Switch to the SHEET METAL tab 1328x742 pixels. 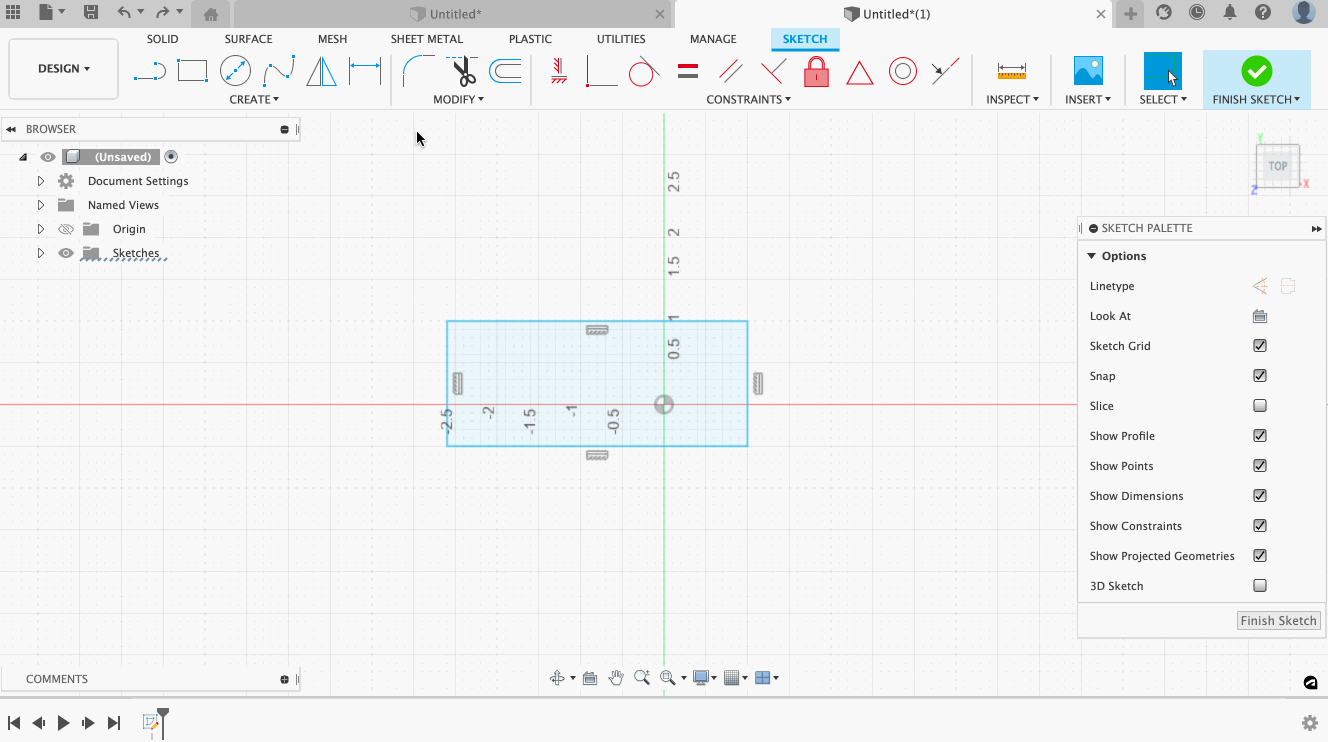426,39
